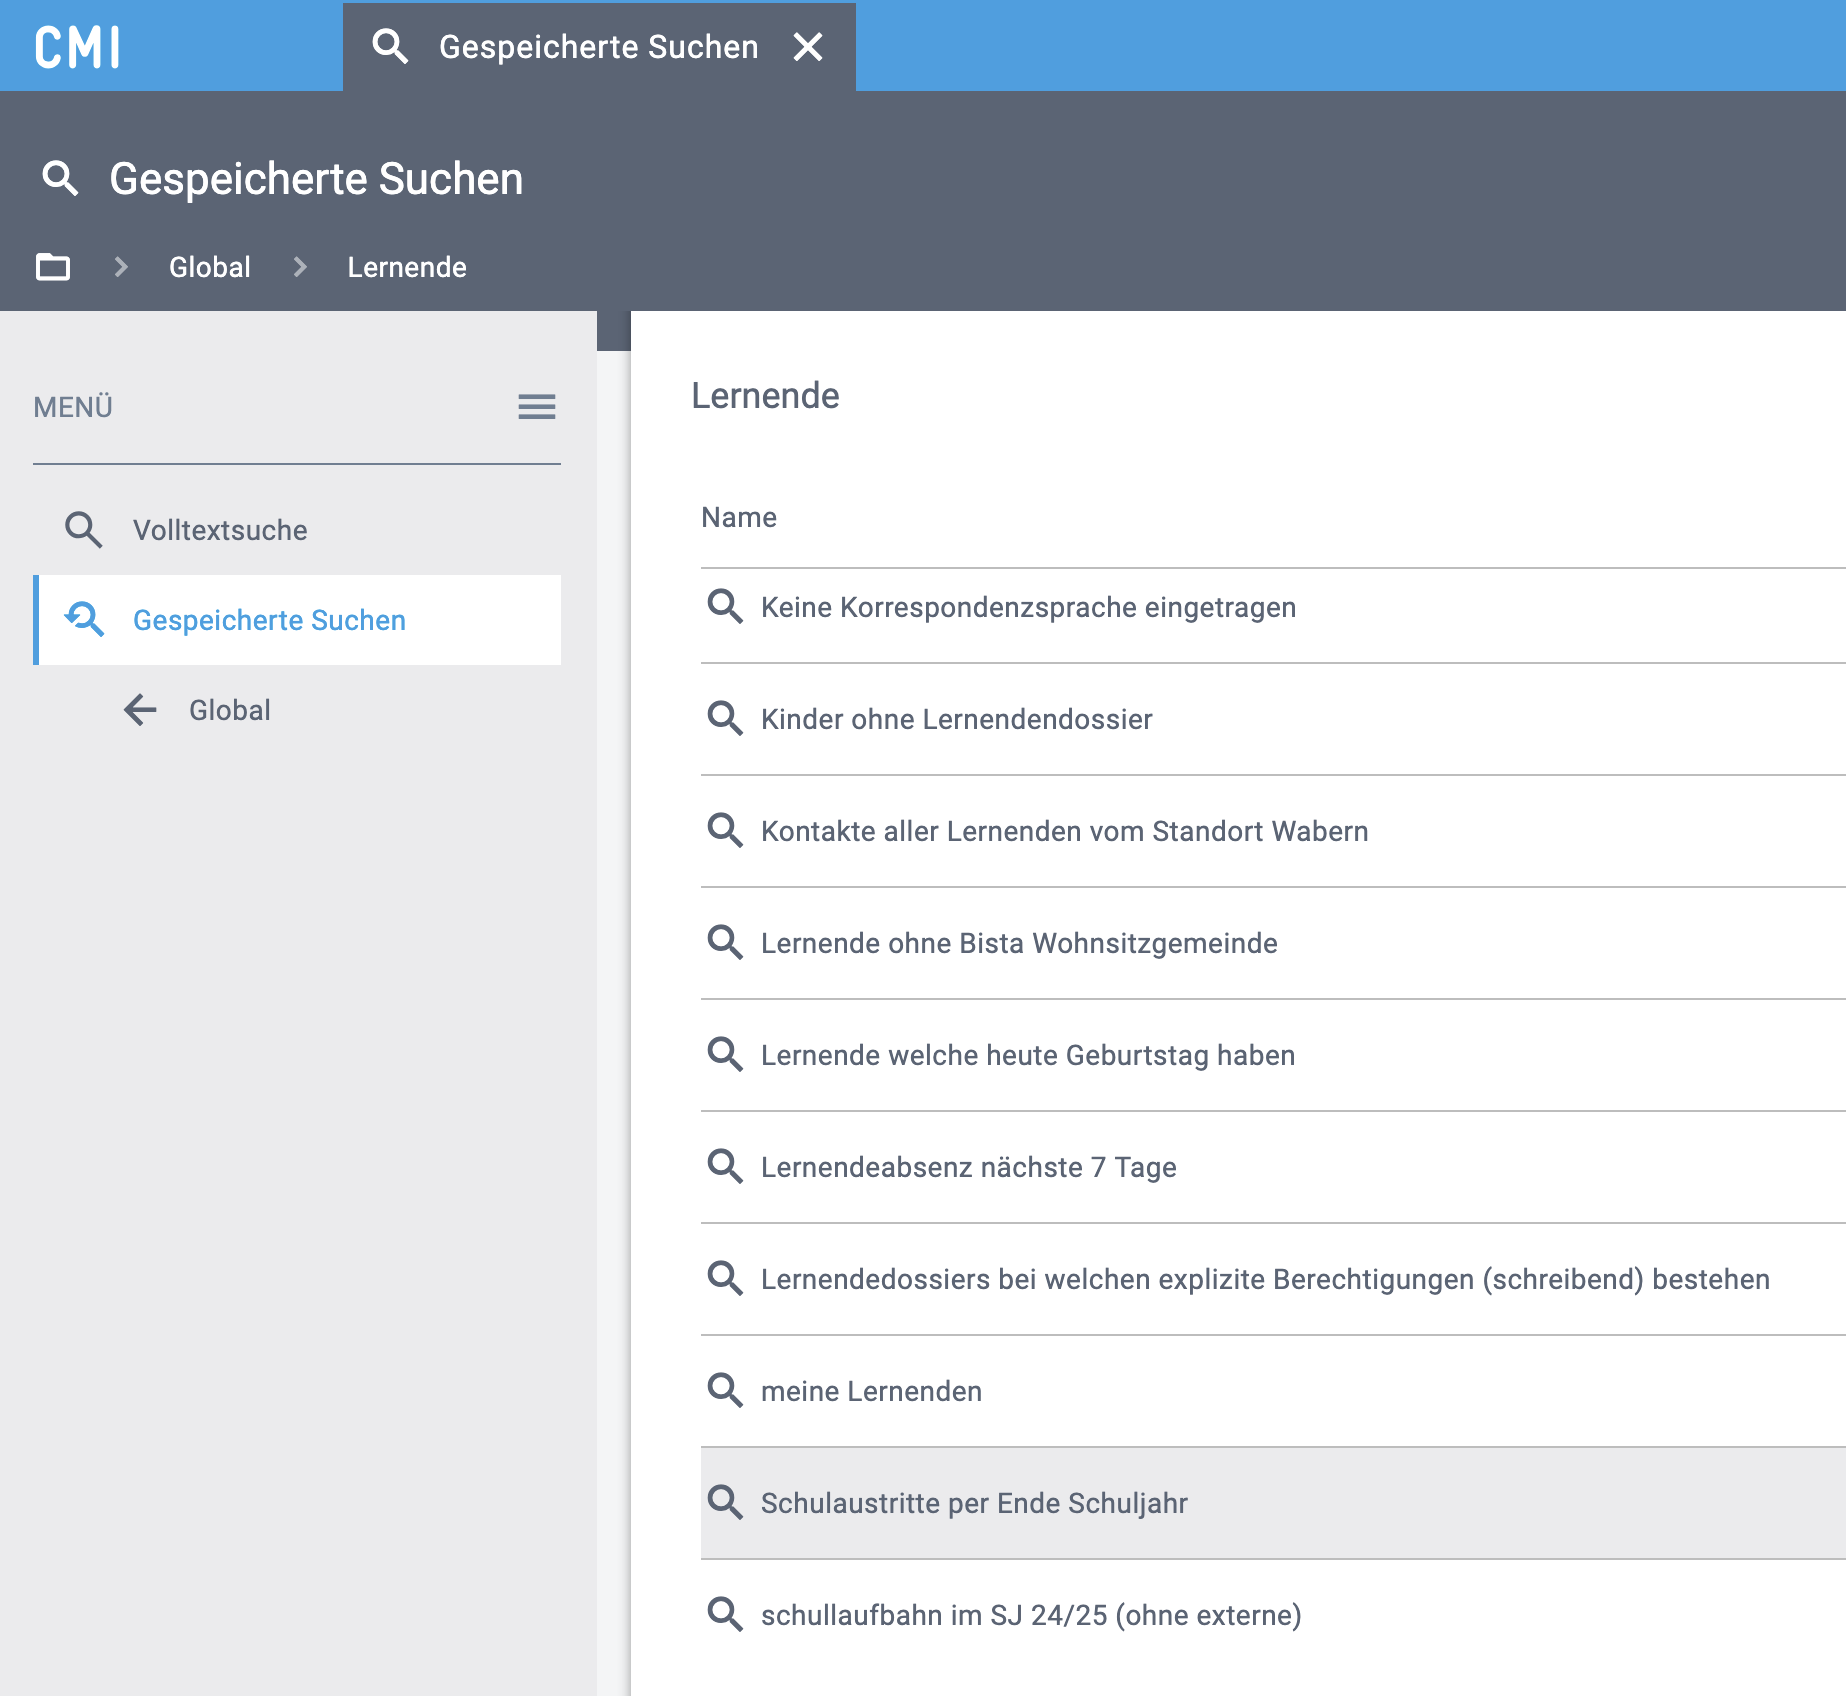
Task: Select Gespeicherte Suchen sidebar item
Action: [269, 620]
